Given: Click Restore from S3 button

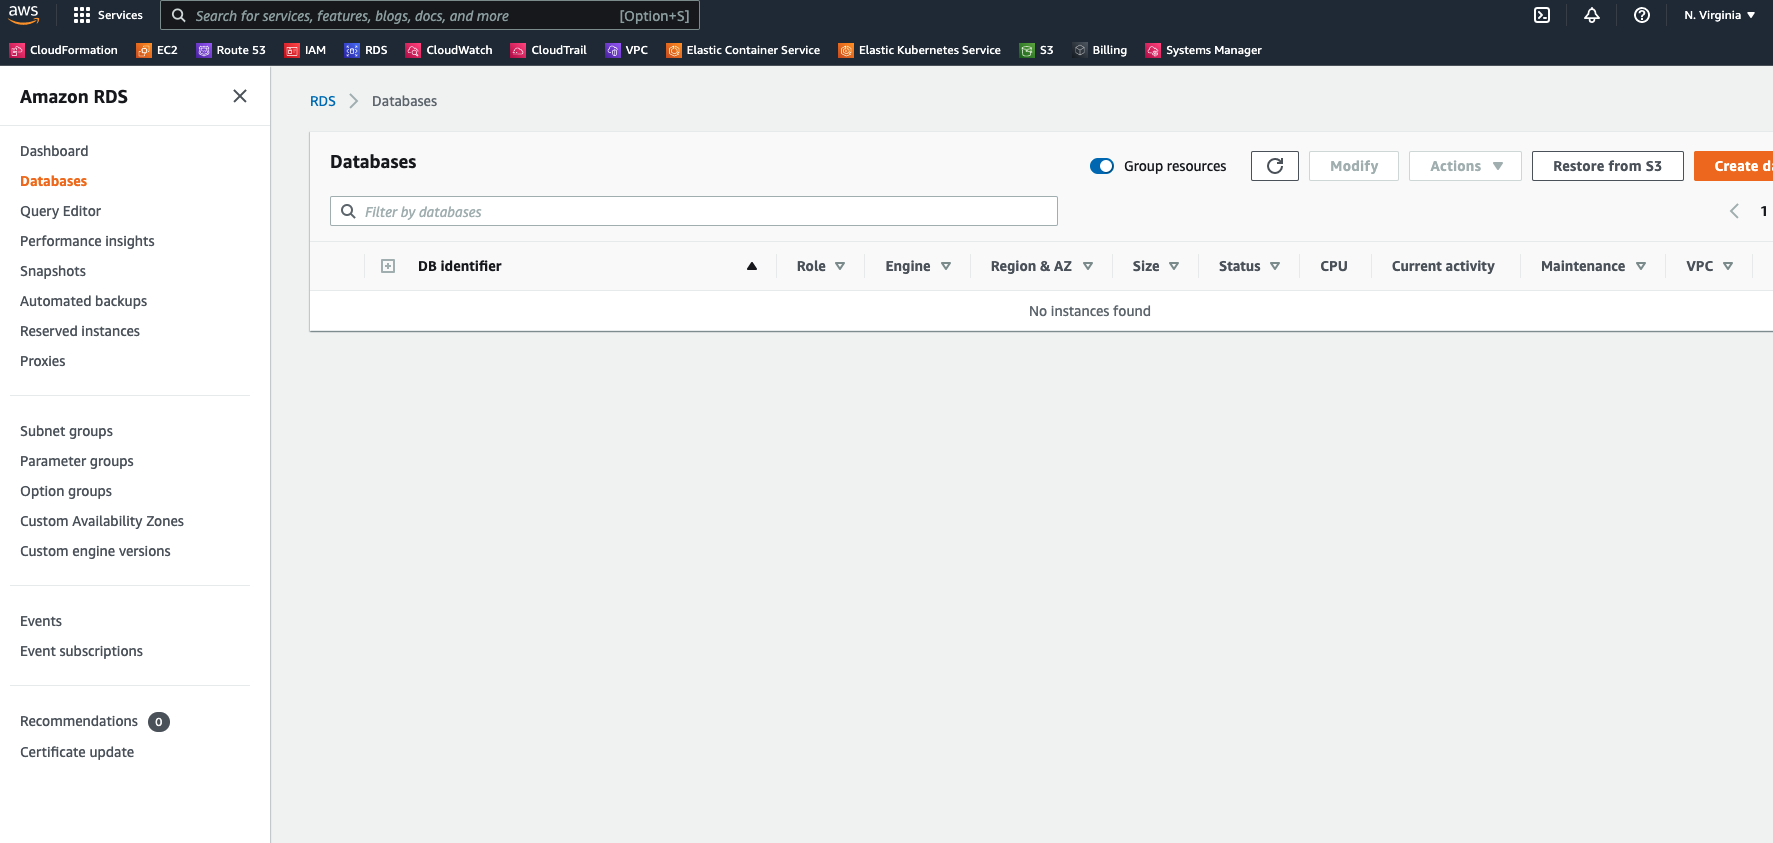Looking at the screenshot, I should (x=1607, y=166).
